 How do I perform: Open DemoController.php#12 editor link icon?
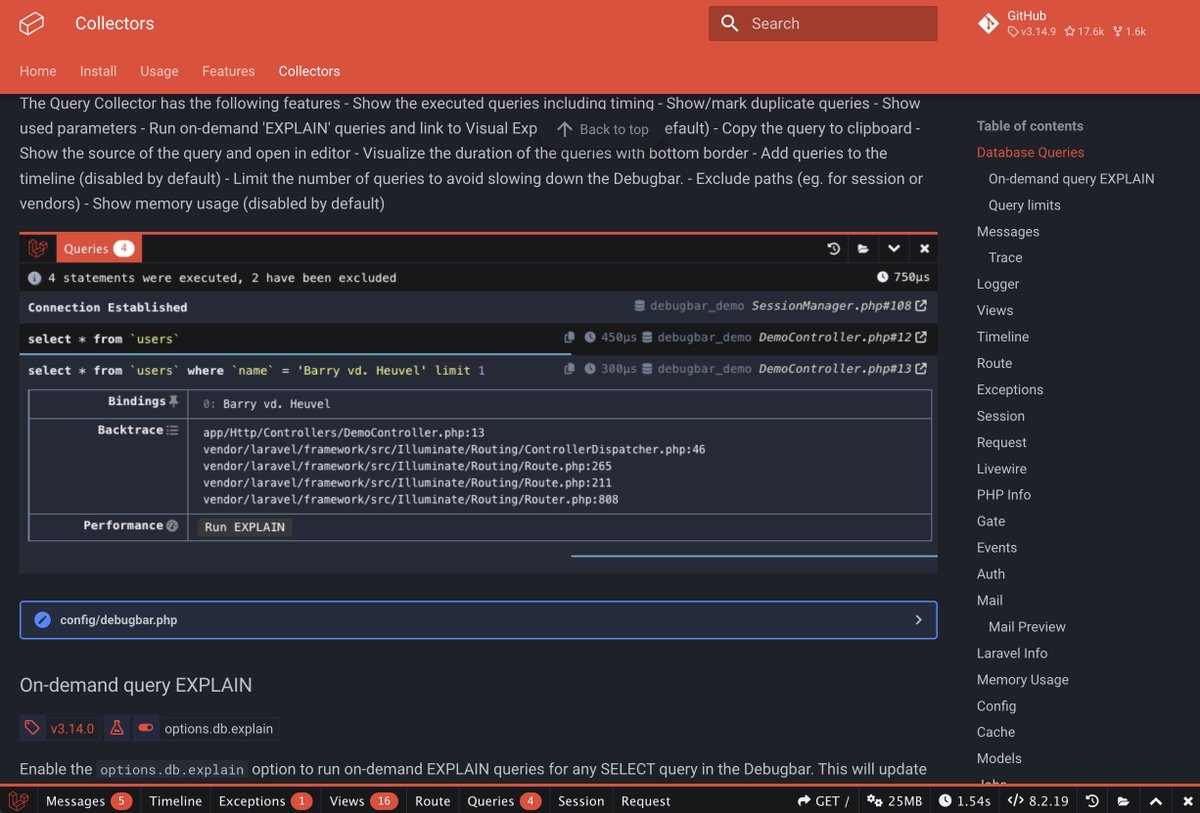921,338
